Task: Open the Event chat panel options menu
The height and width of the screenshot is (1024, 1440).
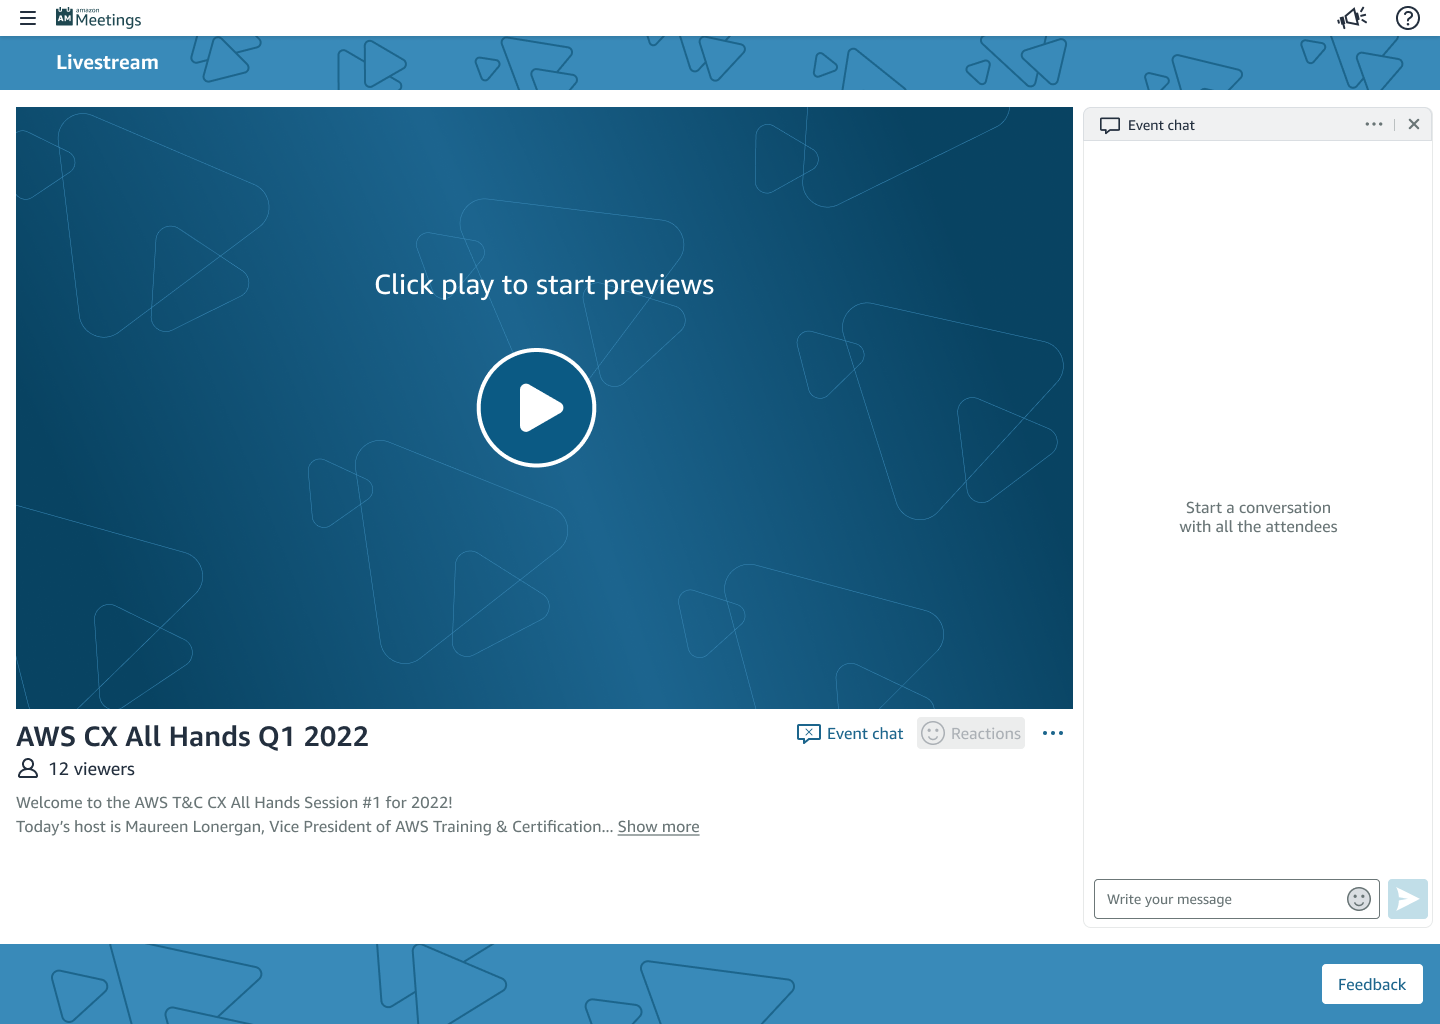Action: (x=1374, y=124)
